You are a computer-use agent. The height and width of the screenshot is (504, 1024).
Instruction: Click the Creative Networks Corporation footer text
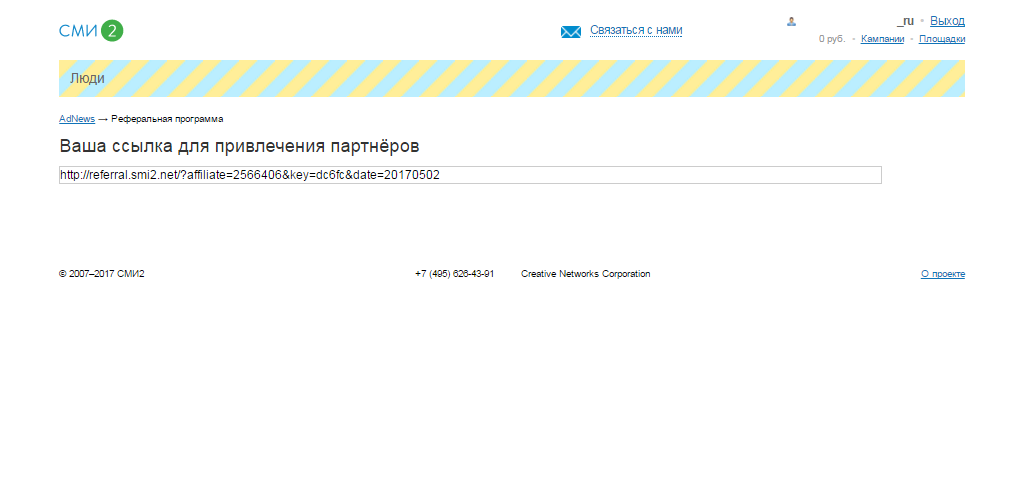click(x=586, y=274)
